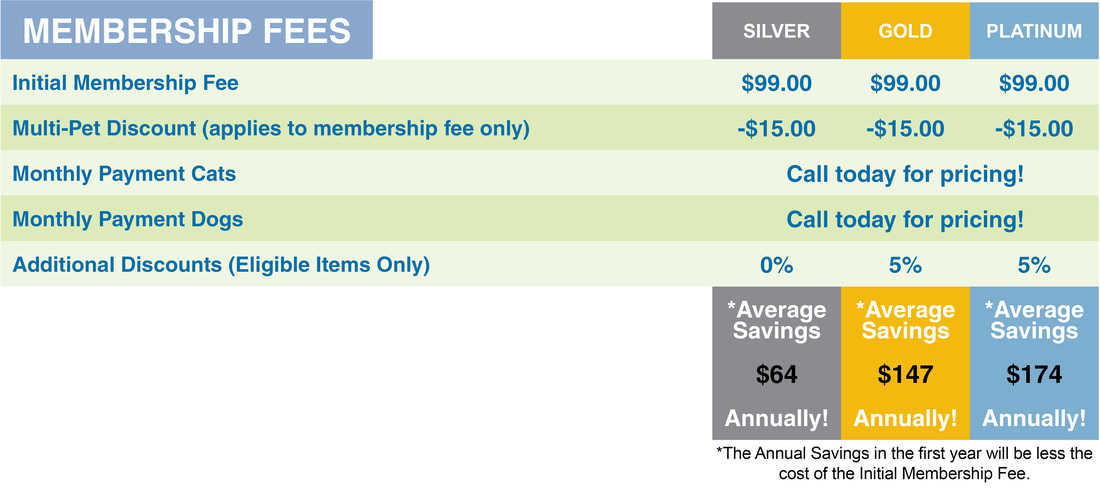This screenshot has height=494, width=1100.
Task: Click Call today for pricing for cats
Action: pos(905,174)
